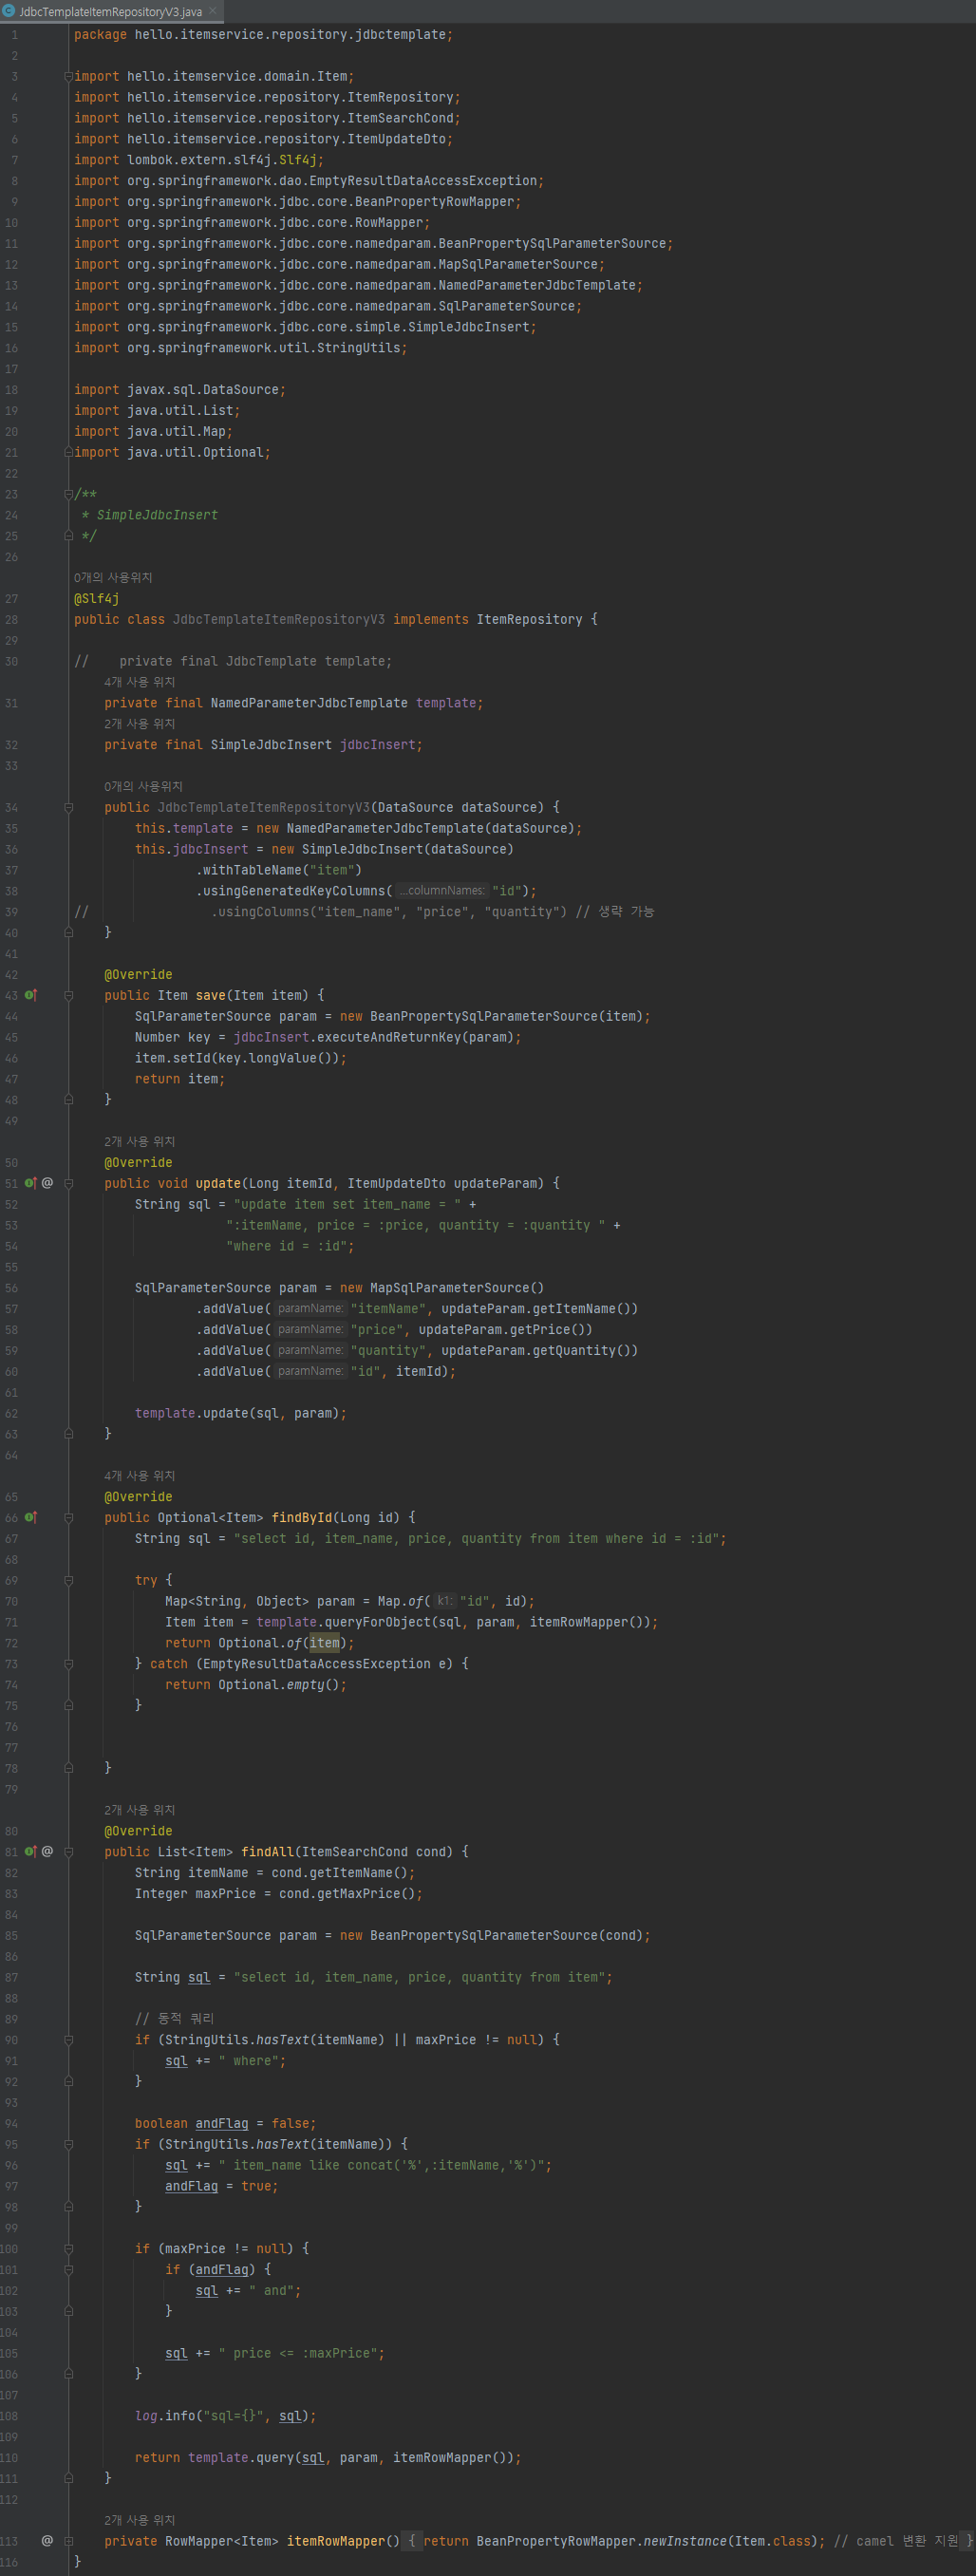976x2576 pixels.
Task: Open '0개의 사용위치' hint above the constructor
Action: (x=143, y=786)
